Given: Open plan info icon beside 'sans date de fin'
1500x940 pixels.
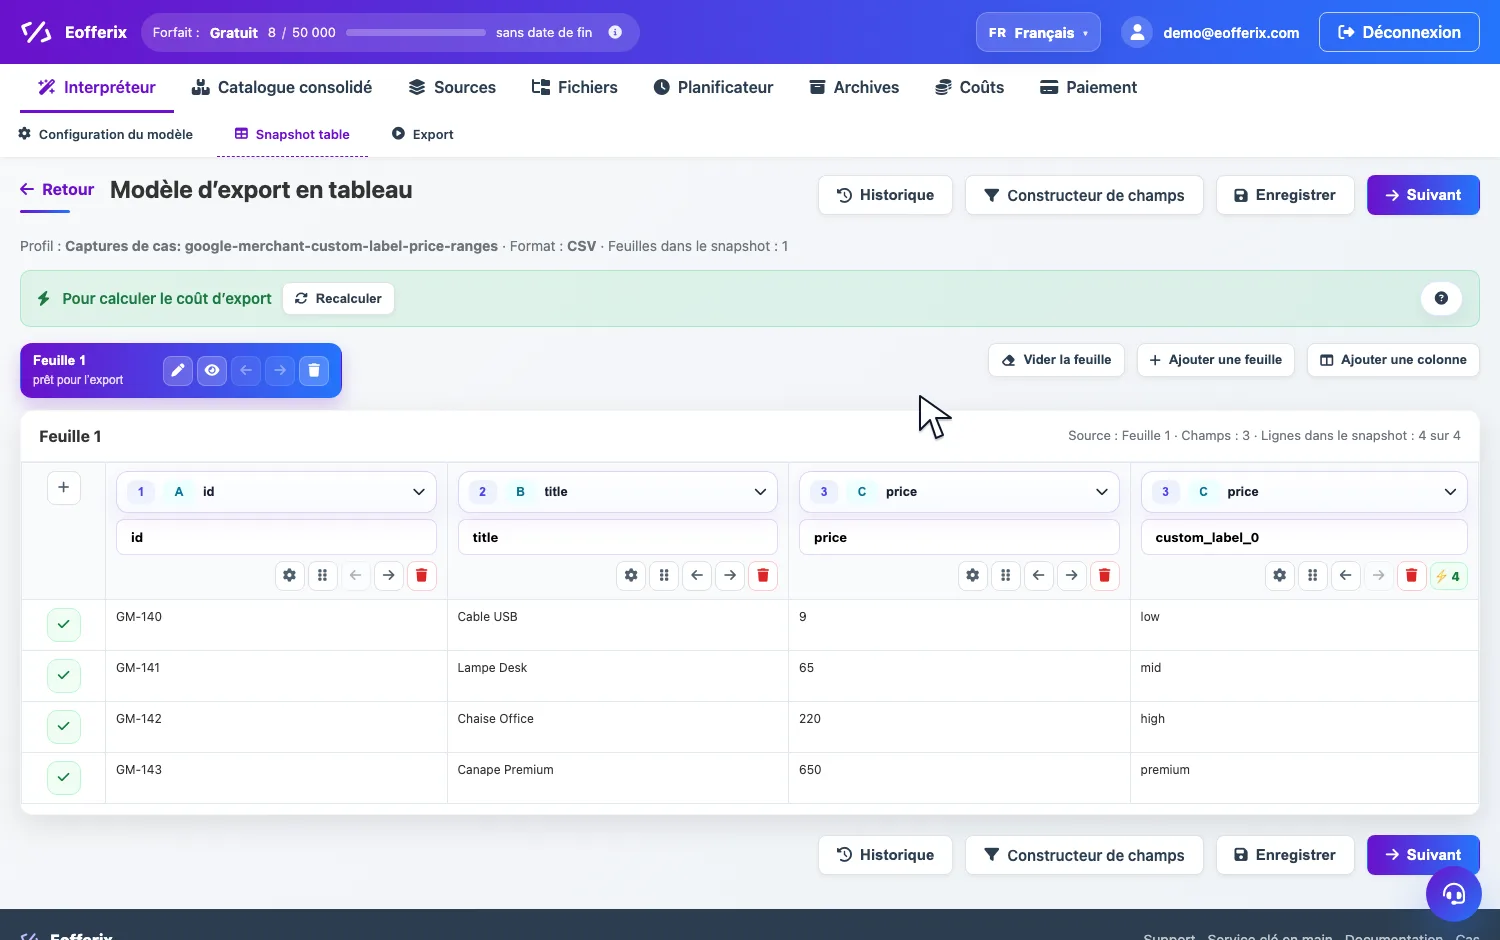Looking at the screenshot, I should [615, 32].
